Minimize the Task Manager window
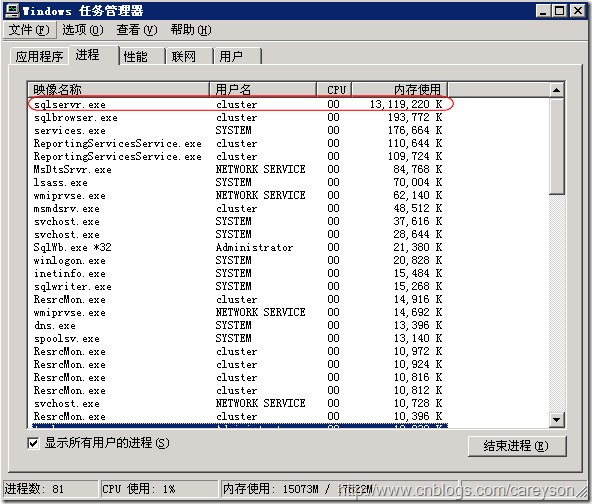This screenshot has width=592, height=504. point(543,11)
